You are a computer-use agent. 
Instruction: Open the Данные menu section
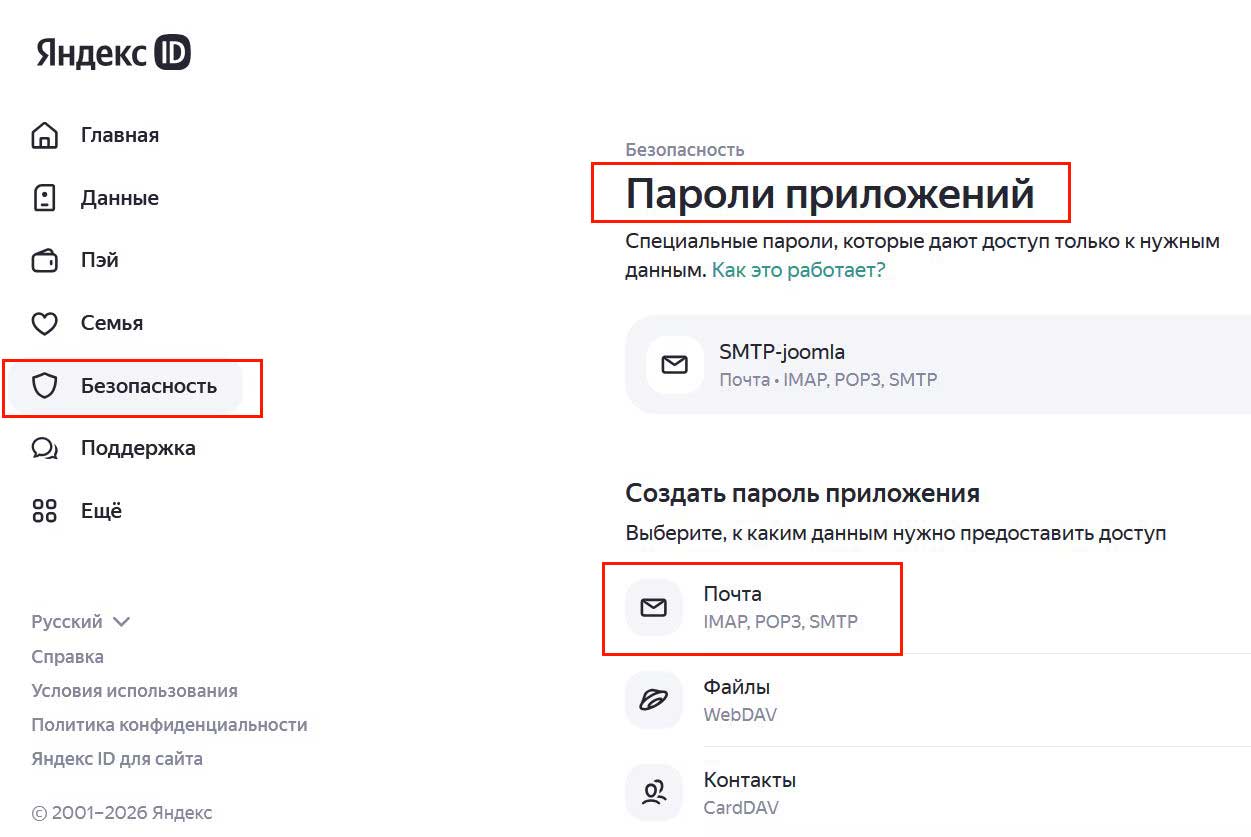120,198
